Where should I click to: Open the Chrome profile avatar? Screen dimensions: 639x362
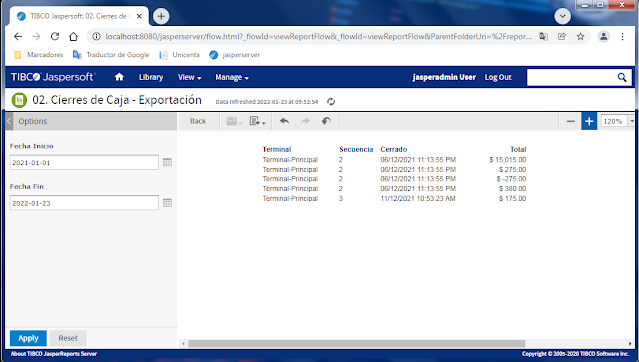click(604, 36)
